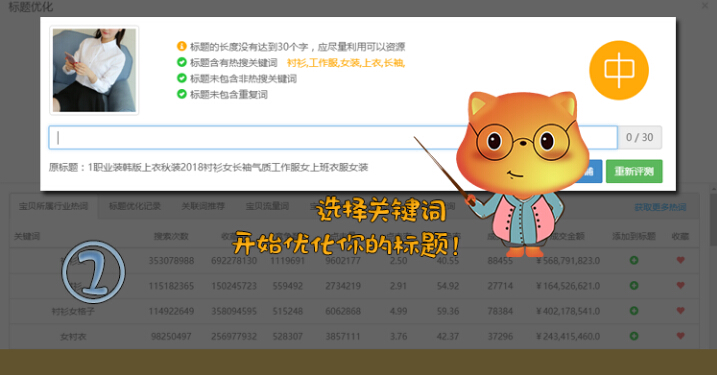Close the 标题优化 dialog with X
This screenshot has height=375, width=717.
705,6
